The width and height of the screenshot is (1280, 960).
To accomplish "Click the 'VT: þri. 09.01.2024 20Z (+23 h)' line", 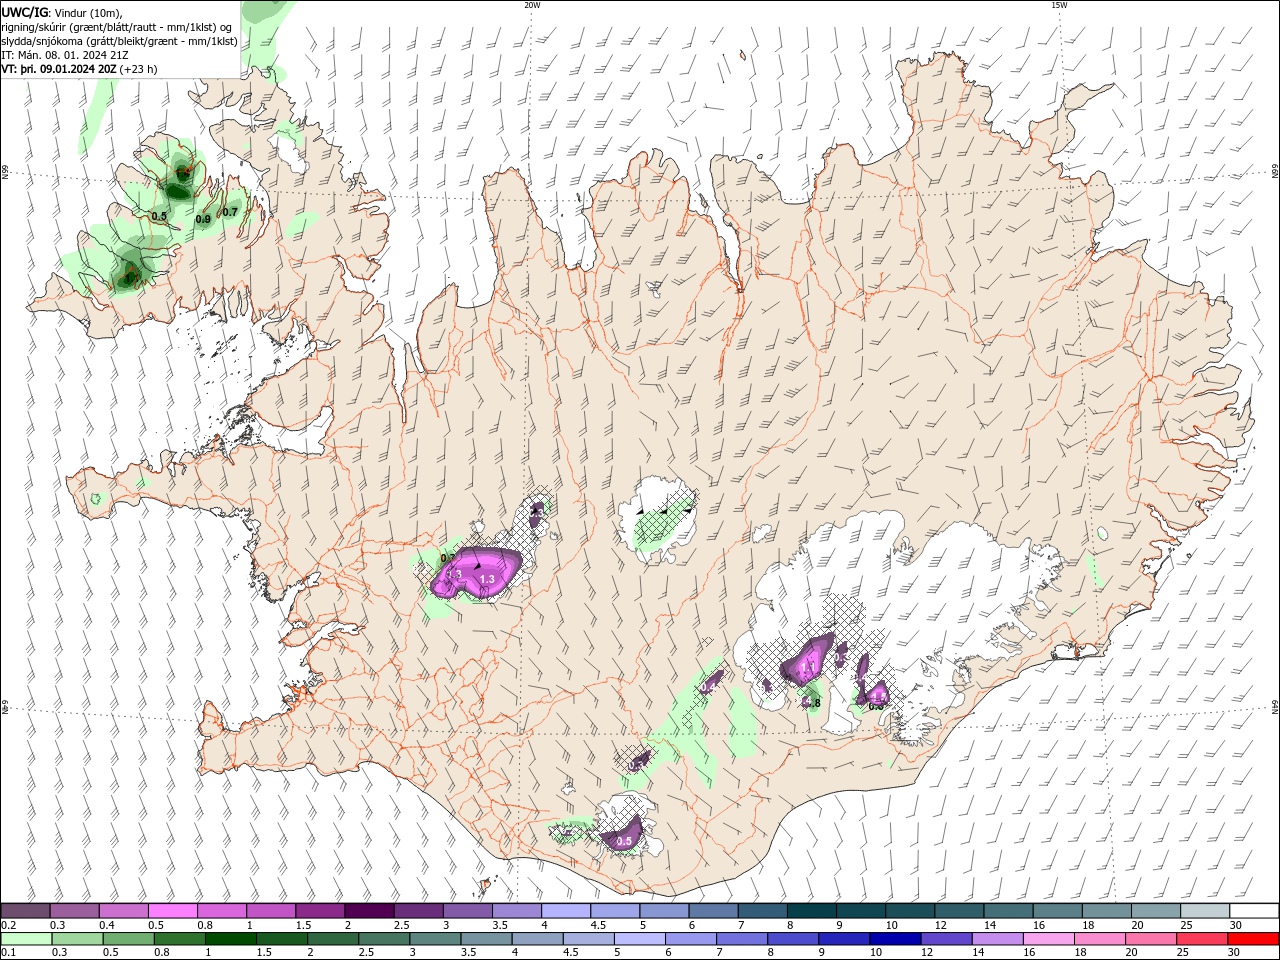I will (x=79, y=69).
